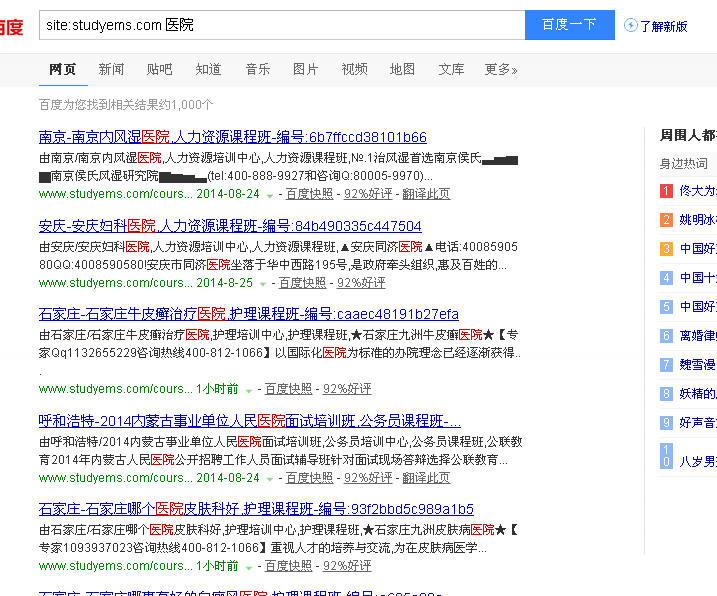
Task: Click the green URL of the 安庆 result
Action: [116, 283]
